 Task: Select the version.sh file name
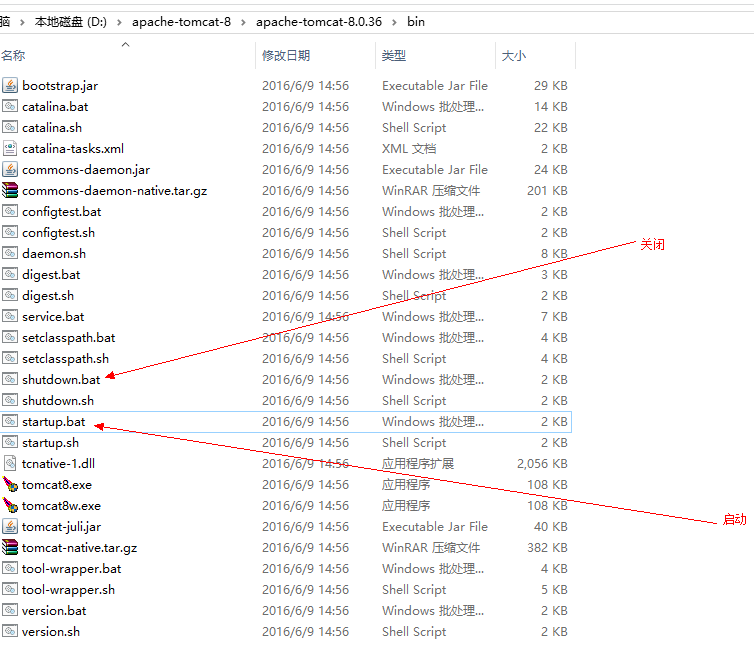51,632
